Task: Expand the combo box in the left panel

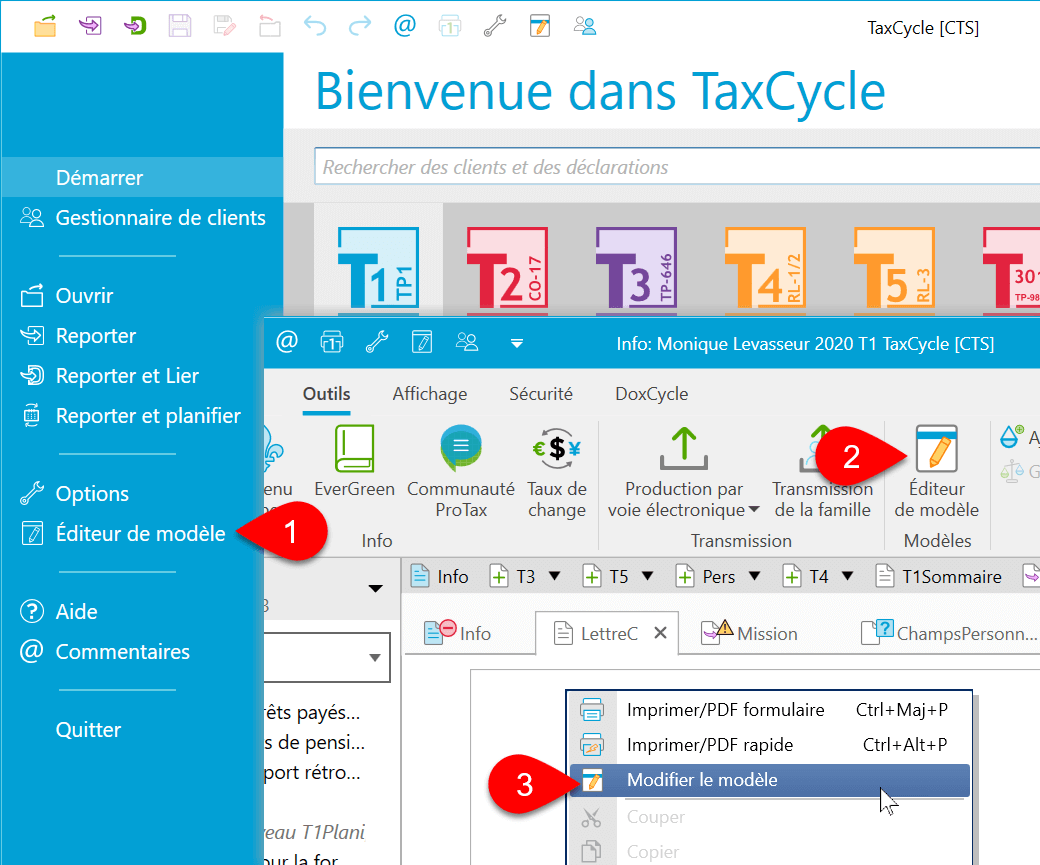Action: coord(375,657)
